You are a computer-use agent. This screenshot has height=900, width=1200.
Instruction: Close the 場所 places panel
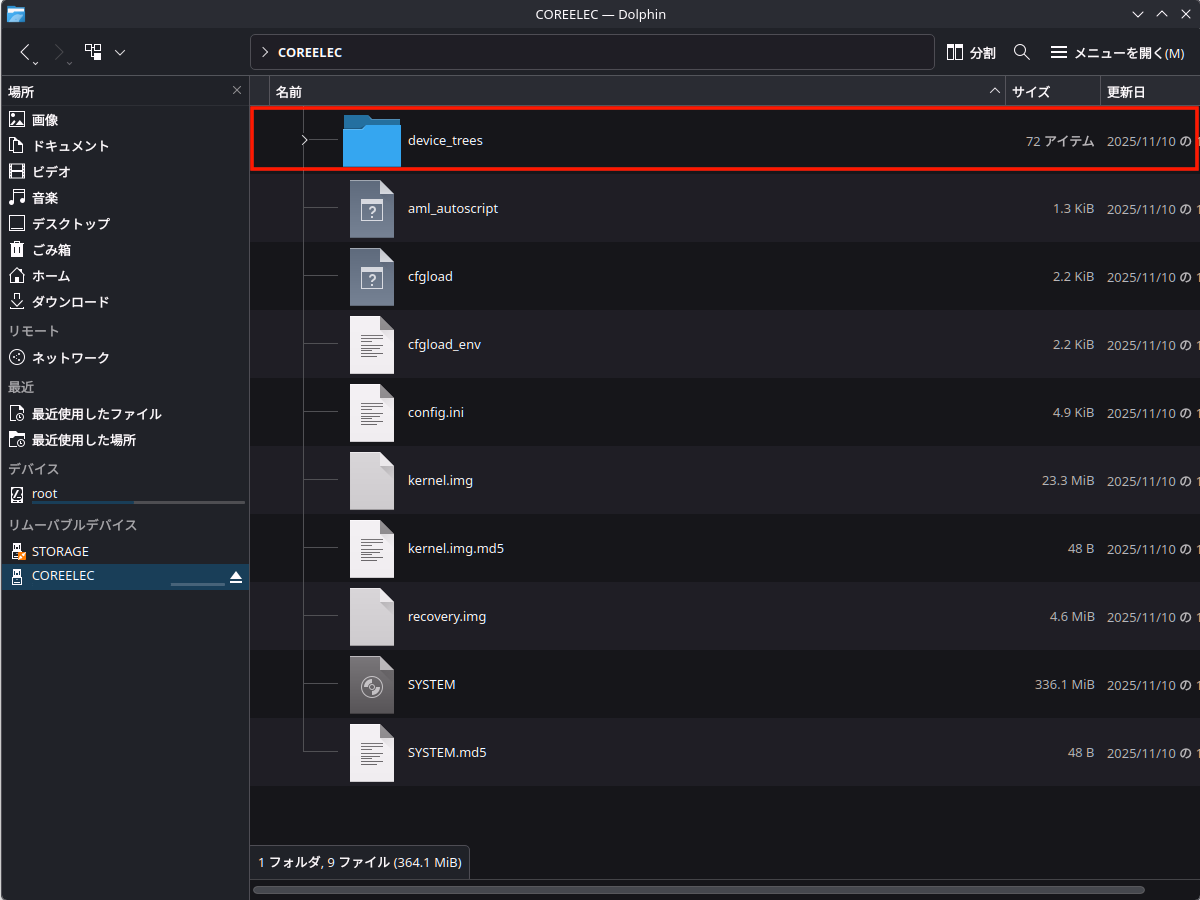click(x=237, y=90)
